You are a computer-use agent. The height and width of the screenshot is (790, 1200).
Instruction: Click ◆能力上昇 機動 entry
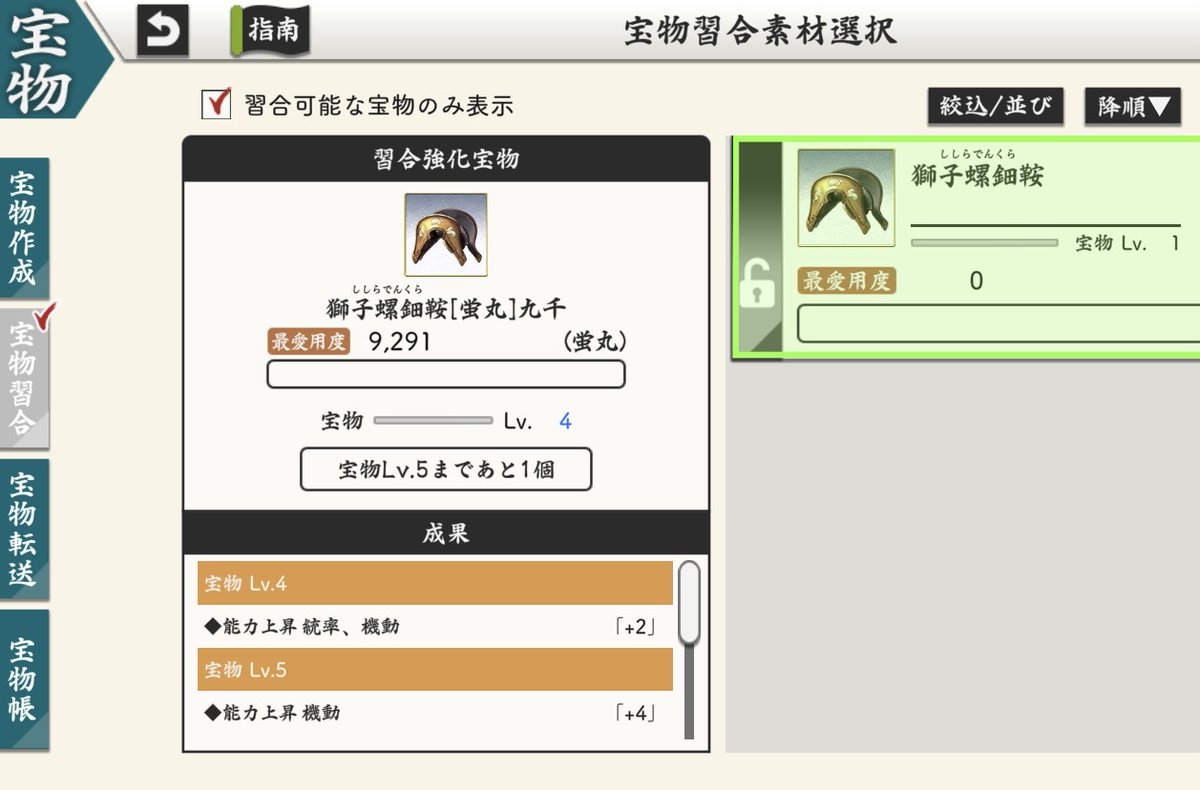tap(272, 713)
